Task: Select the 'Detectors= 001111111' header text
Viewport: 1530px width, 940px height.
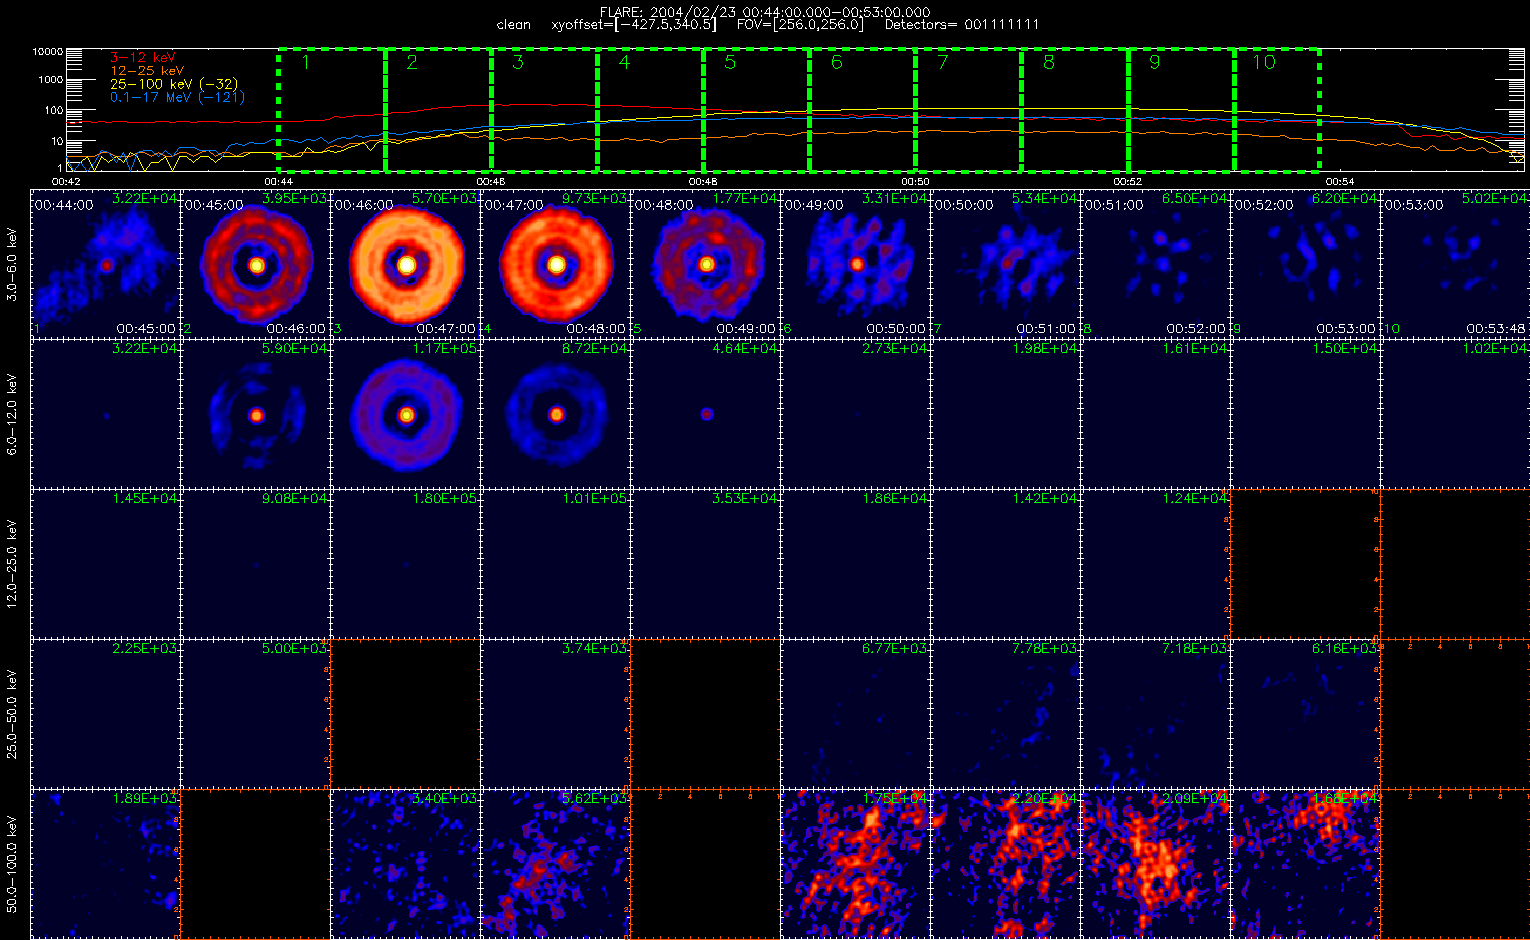Action: [962, 24]
